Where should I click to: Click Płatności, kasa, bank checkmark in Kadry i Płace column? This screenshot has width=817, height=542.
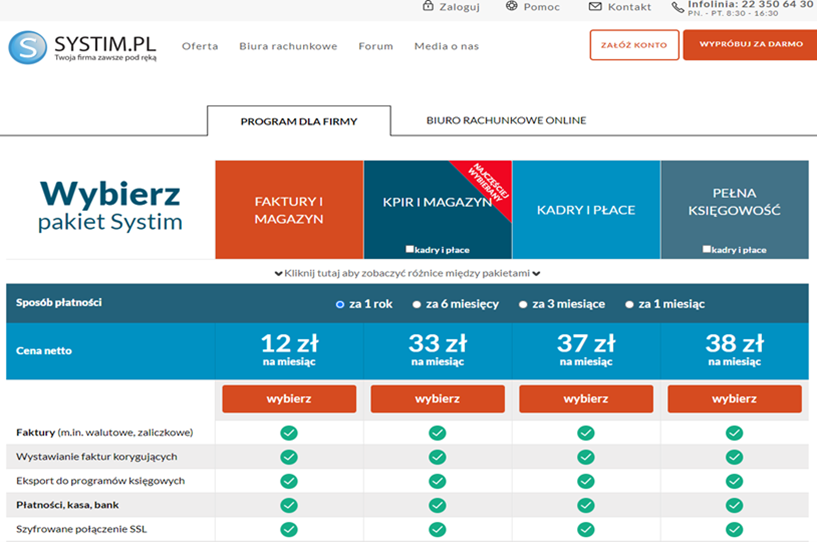[586, 505]
